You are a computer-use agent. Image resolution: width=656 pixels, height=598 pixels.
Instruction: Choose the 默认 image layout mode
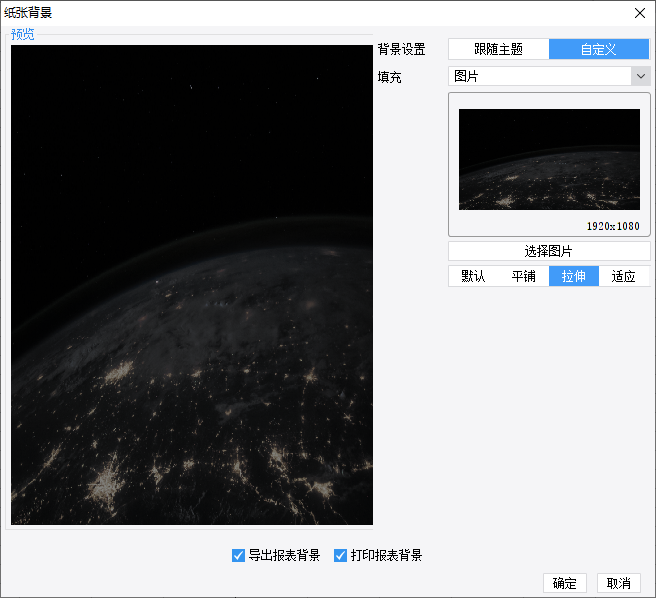pos(473,276)
